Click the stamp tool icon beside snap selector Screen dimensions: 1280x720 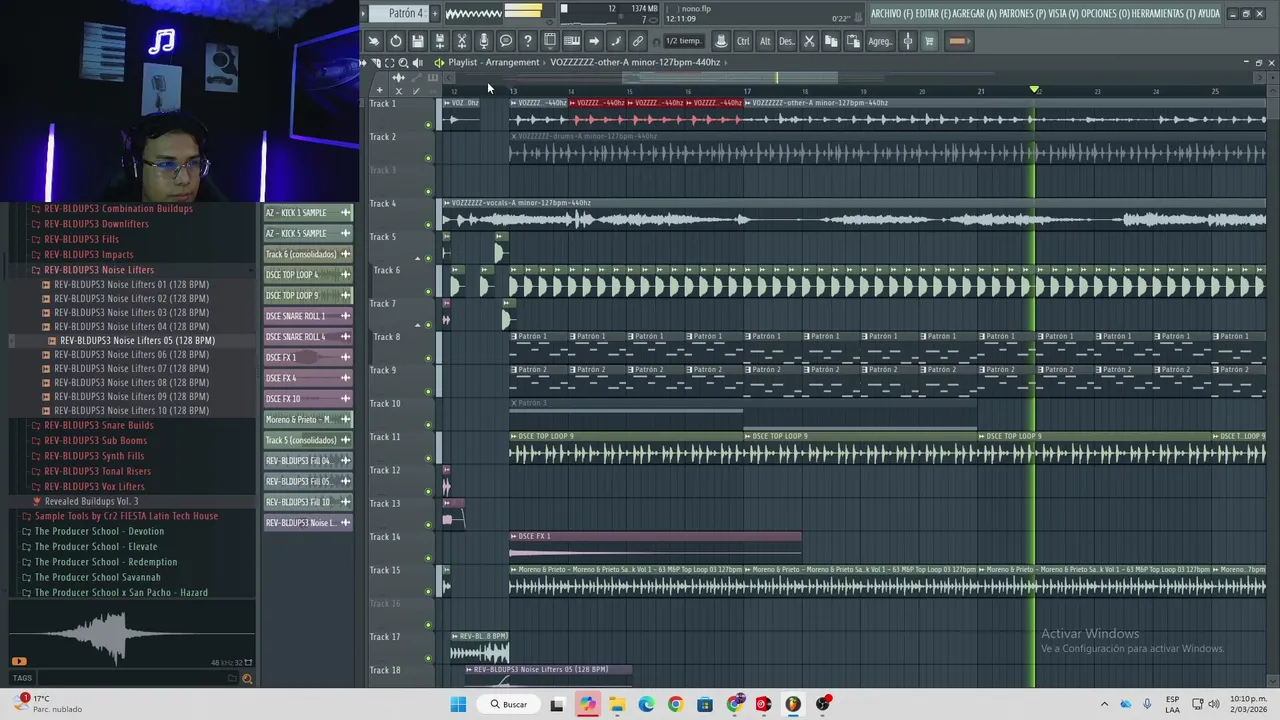721,41
